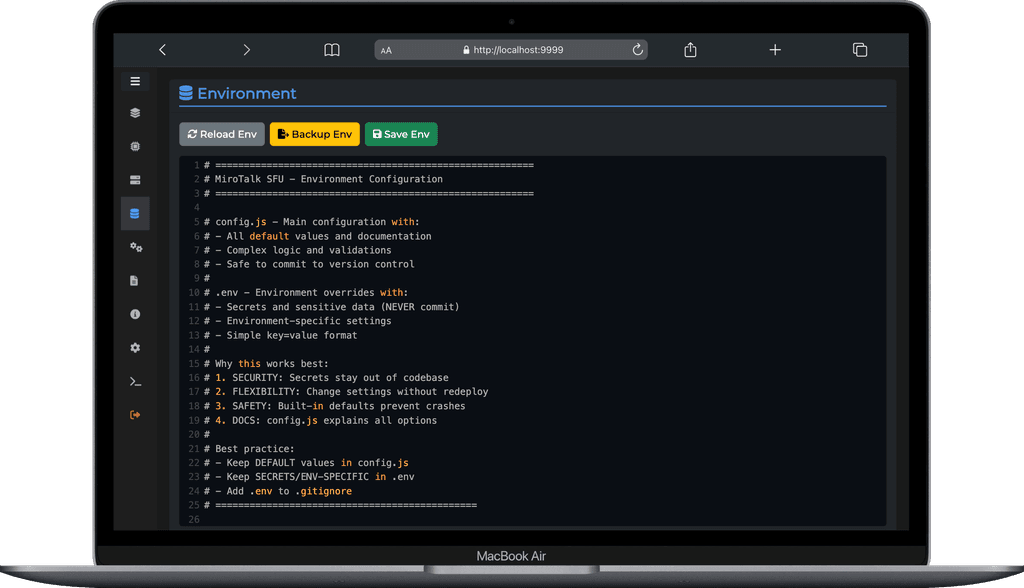Click line 'Why this works best:'

[272, 364]
